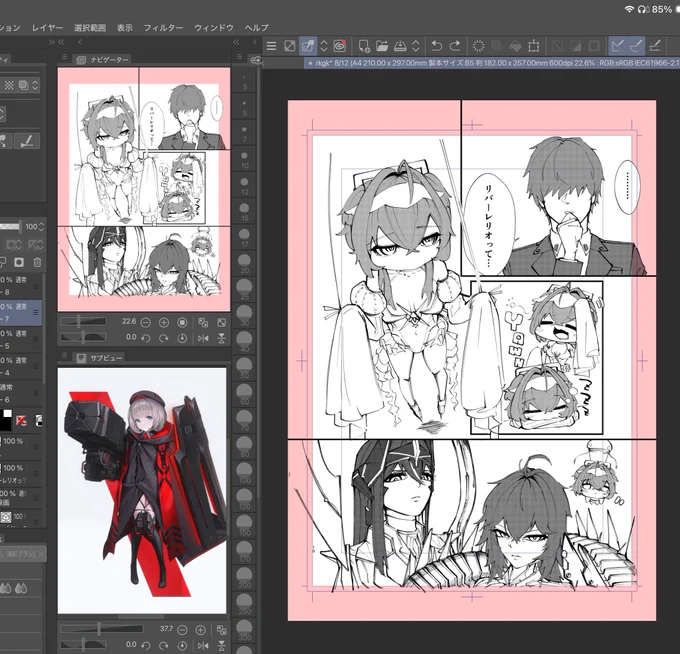Click Sub View fit-to-view icon
Image resolution: width=680 pixels, height=654 pixels.
[x=221, y=629]
